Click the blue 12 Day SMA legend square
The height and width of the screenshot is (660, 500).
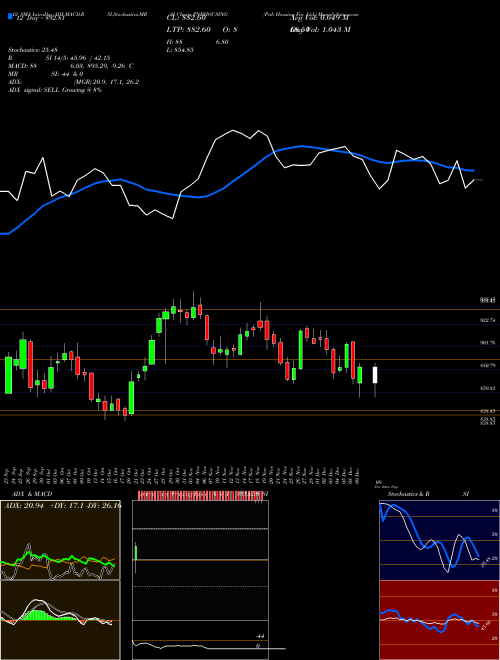coord(11,17)
